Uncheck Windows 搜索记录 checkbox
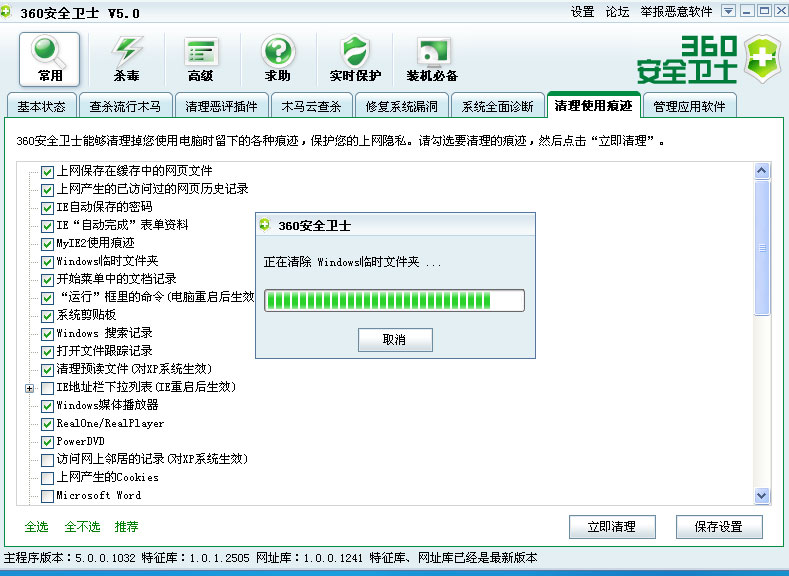Screen dimensions: 789x576 (47, 334)
